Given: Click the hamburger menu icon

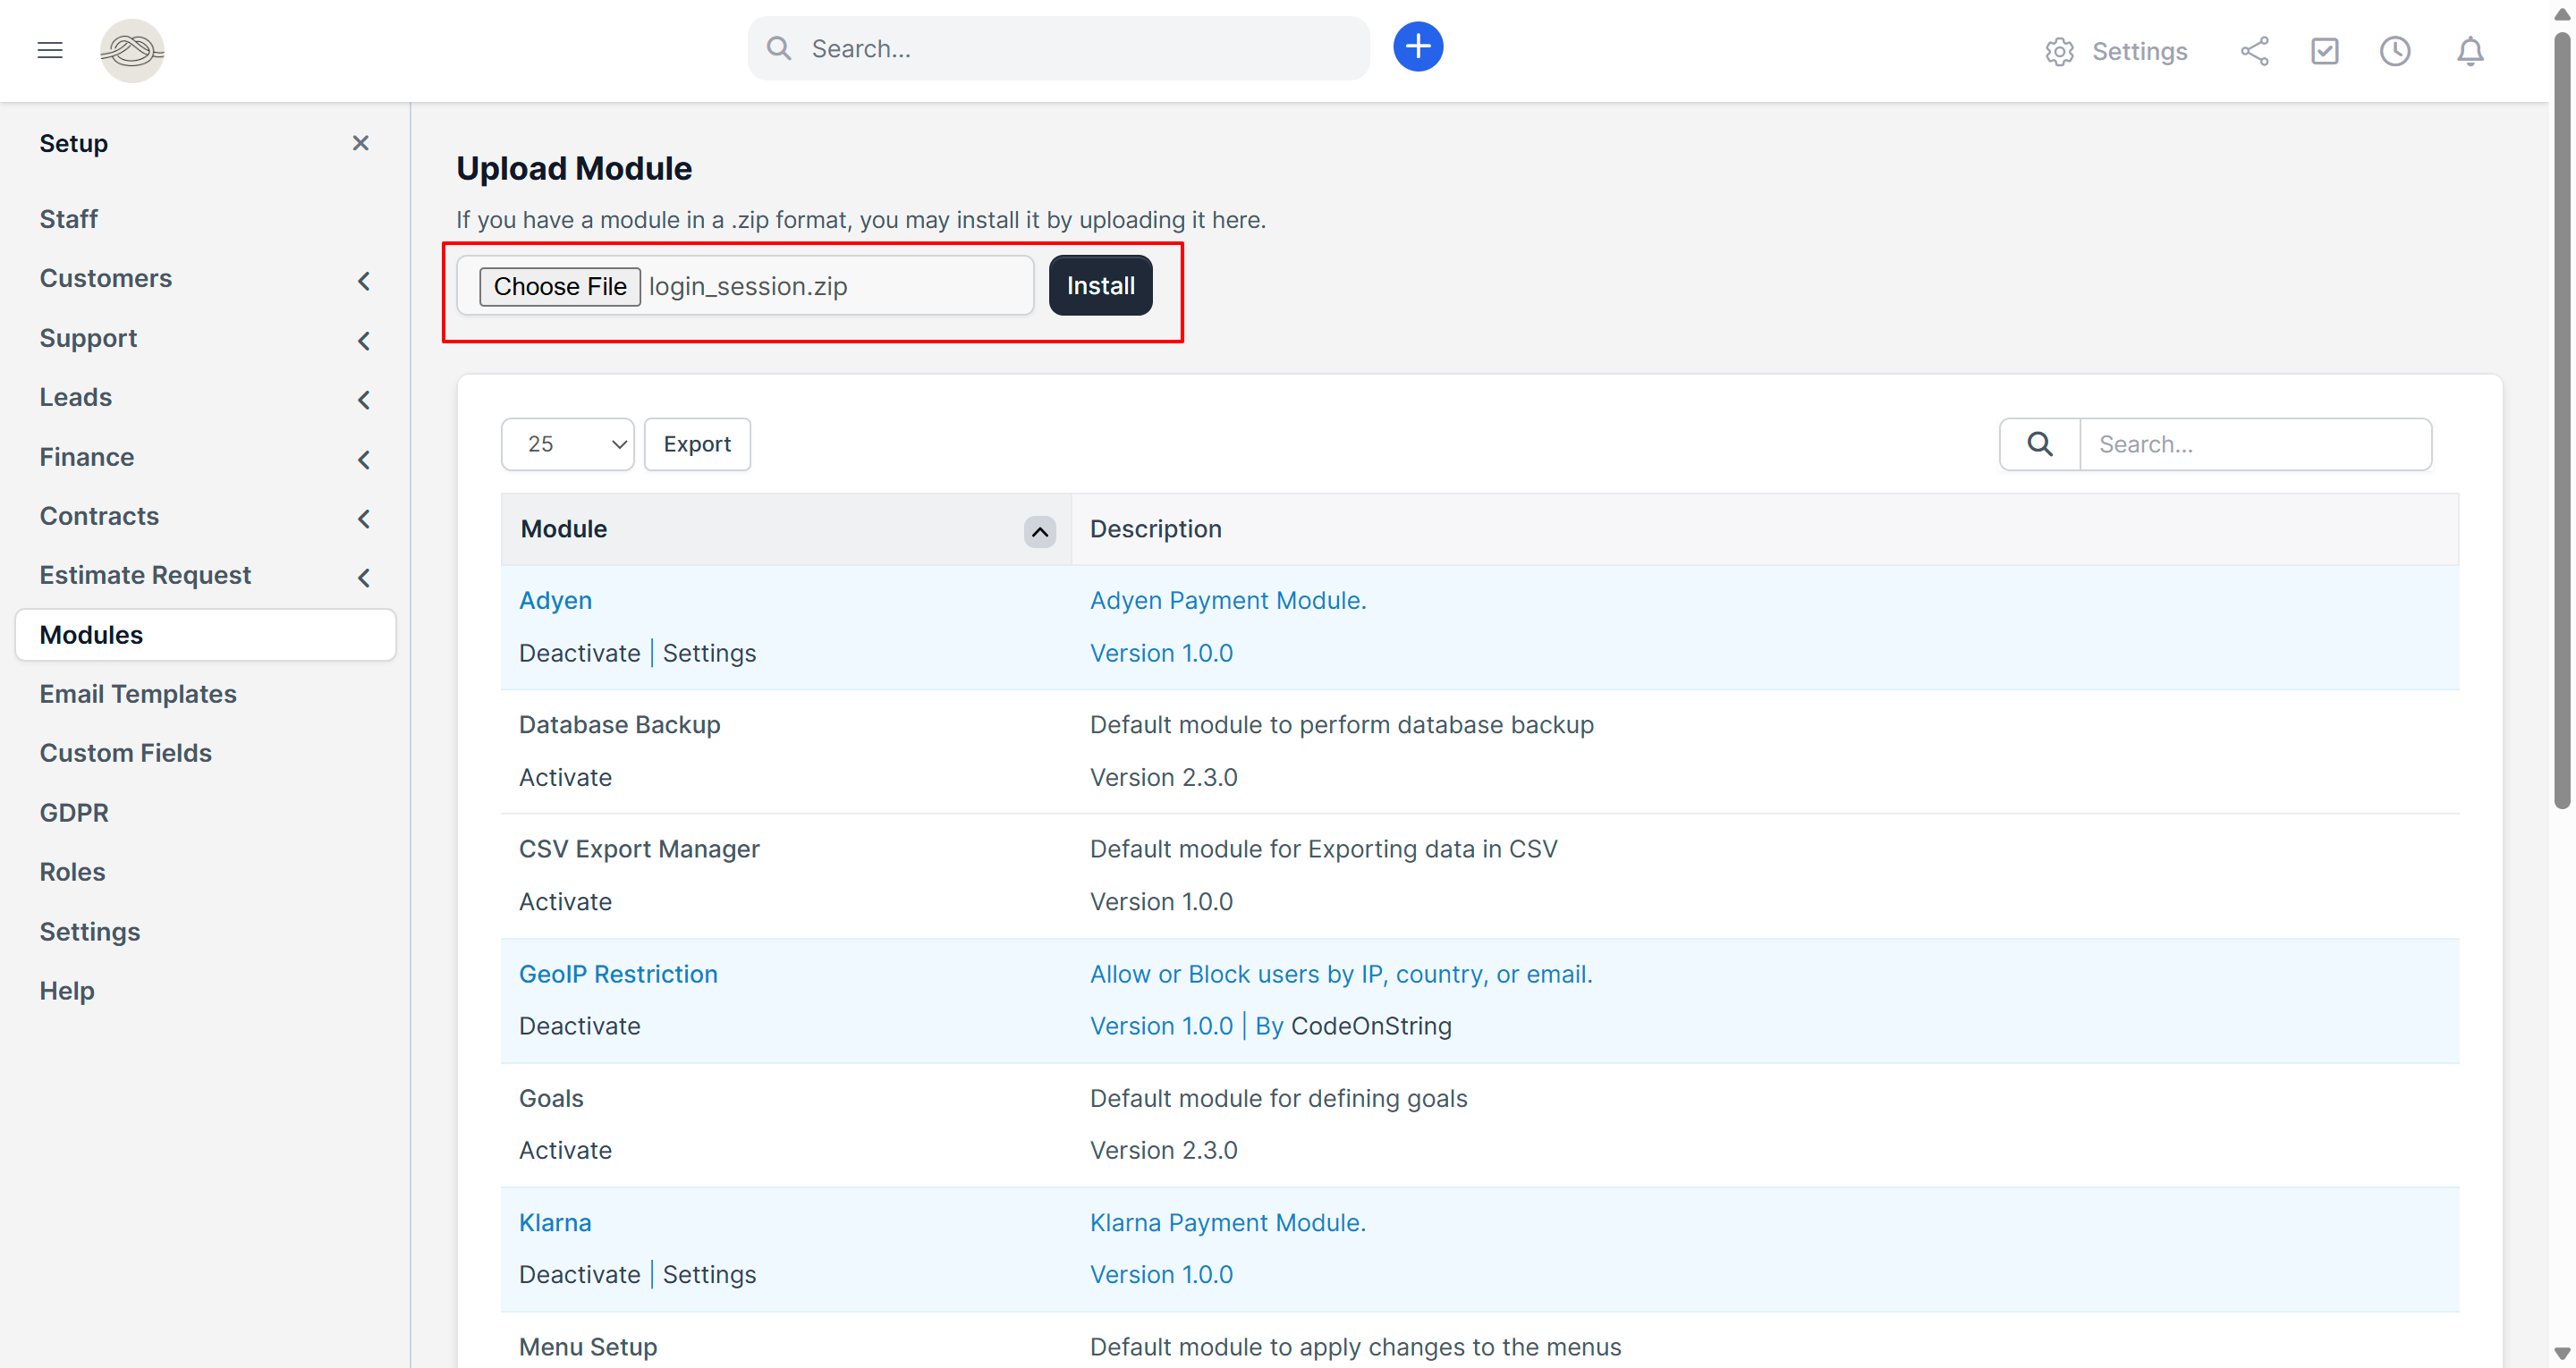Looking at the screenshot, I should point(50,50).
